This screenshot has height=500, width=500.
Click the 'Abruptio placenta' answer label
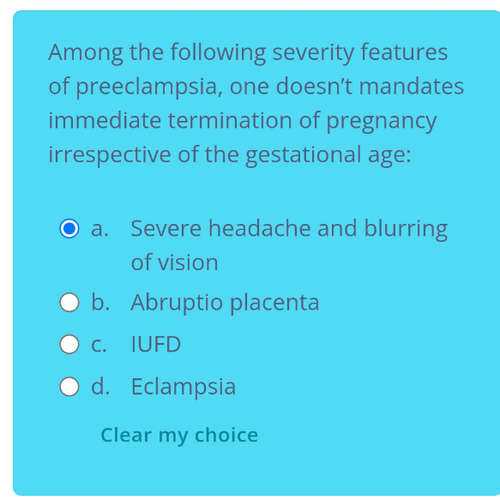[225, 303]
